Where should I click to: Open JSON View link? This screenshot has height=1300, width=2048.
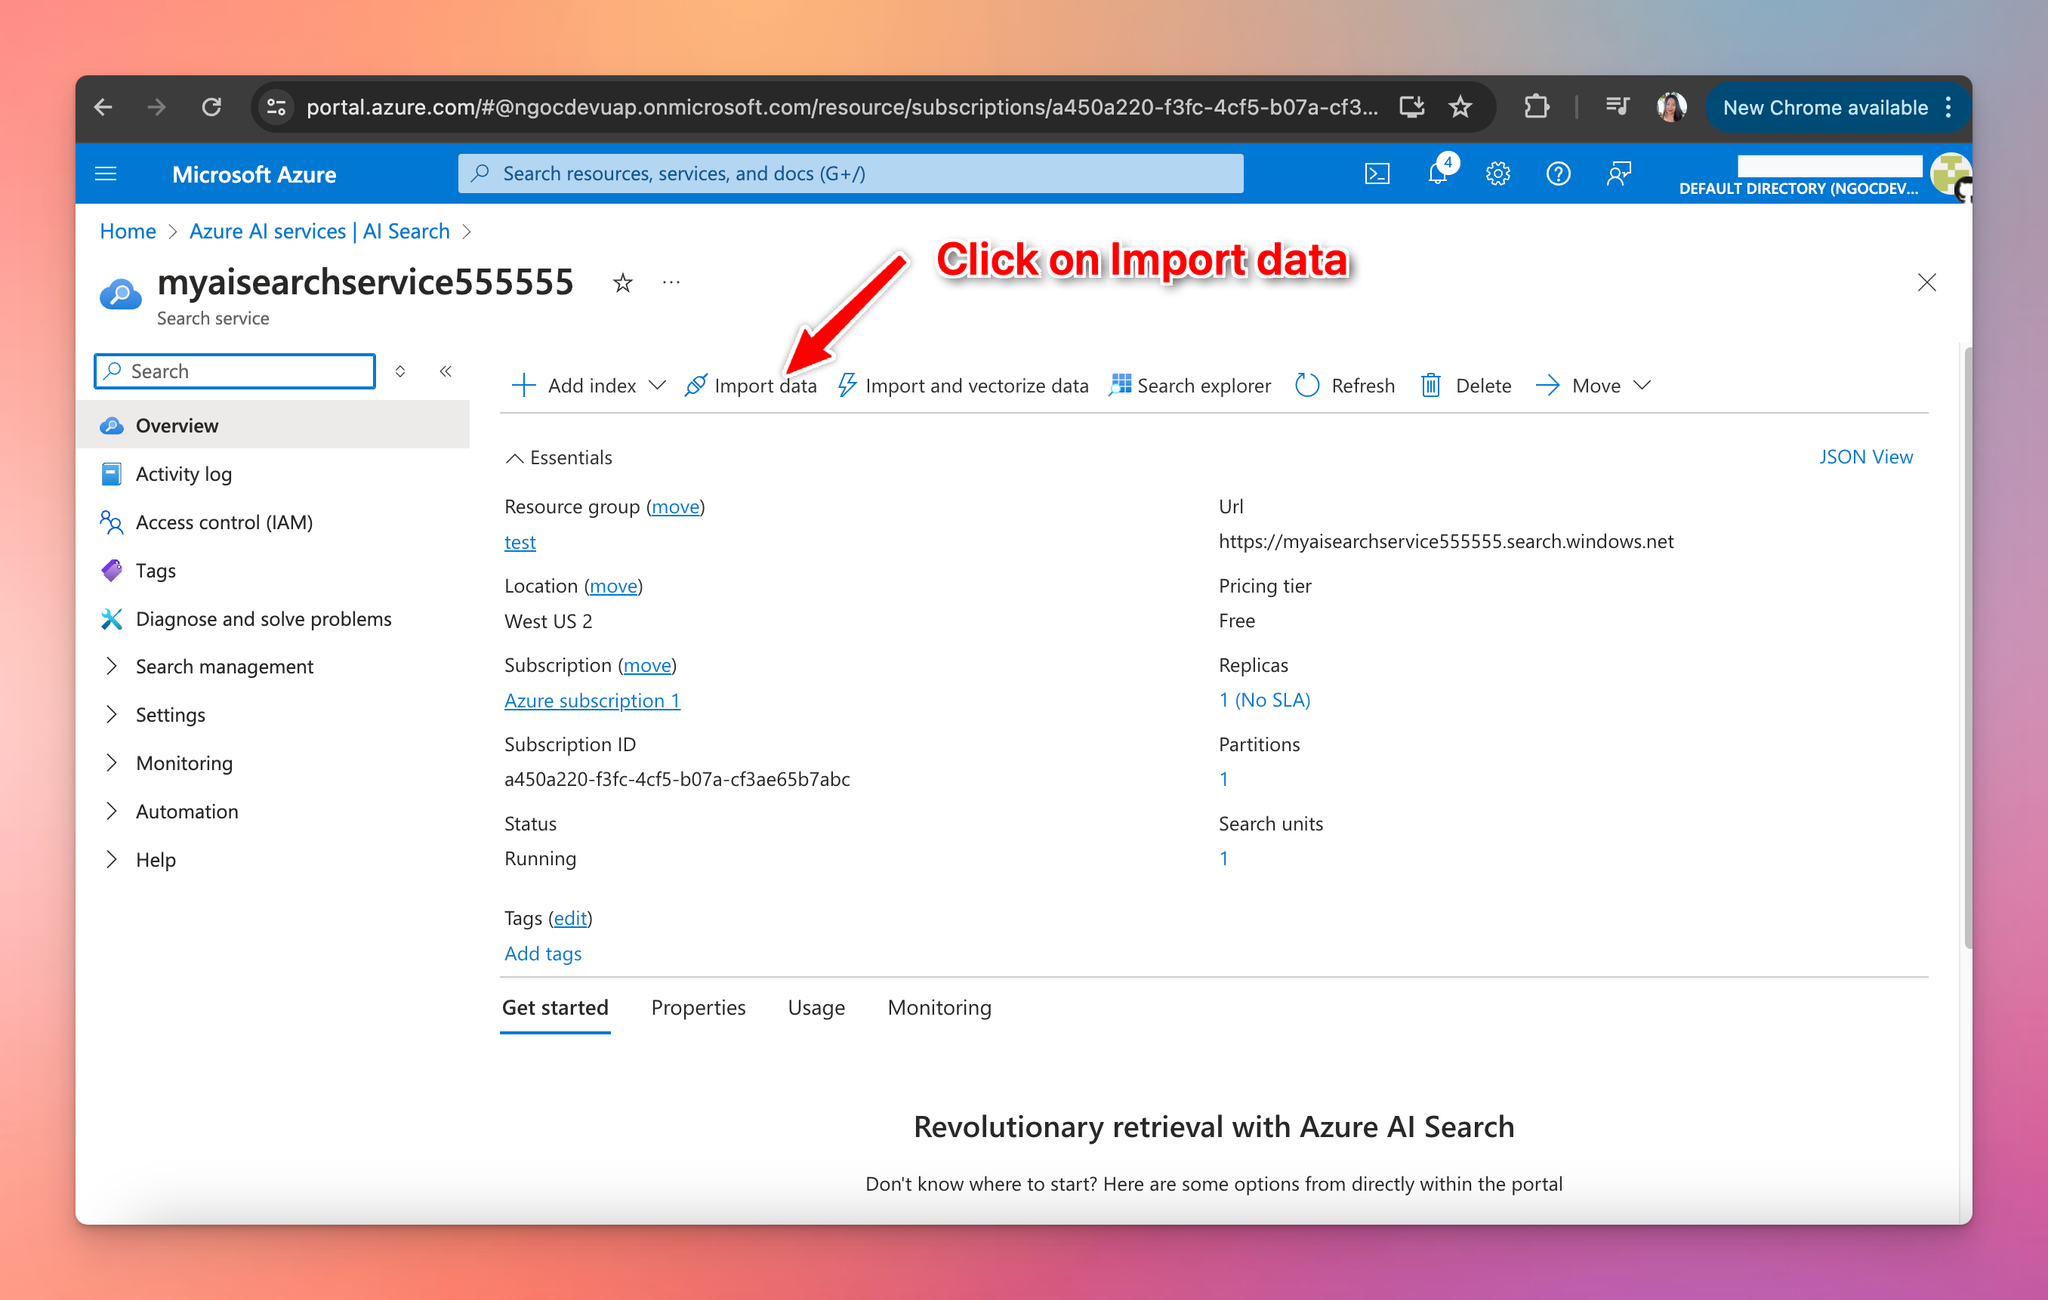pos(1865,456)
